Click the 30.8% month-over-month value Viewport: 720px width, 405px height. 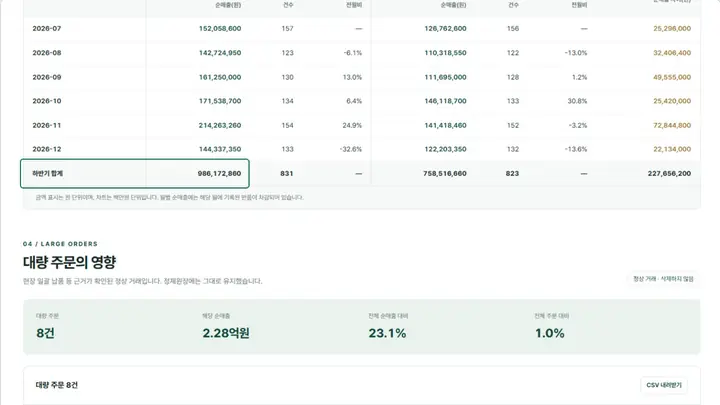click(577, 101)
